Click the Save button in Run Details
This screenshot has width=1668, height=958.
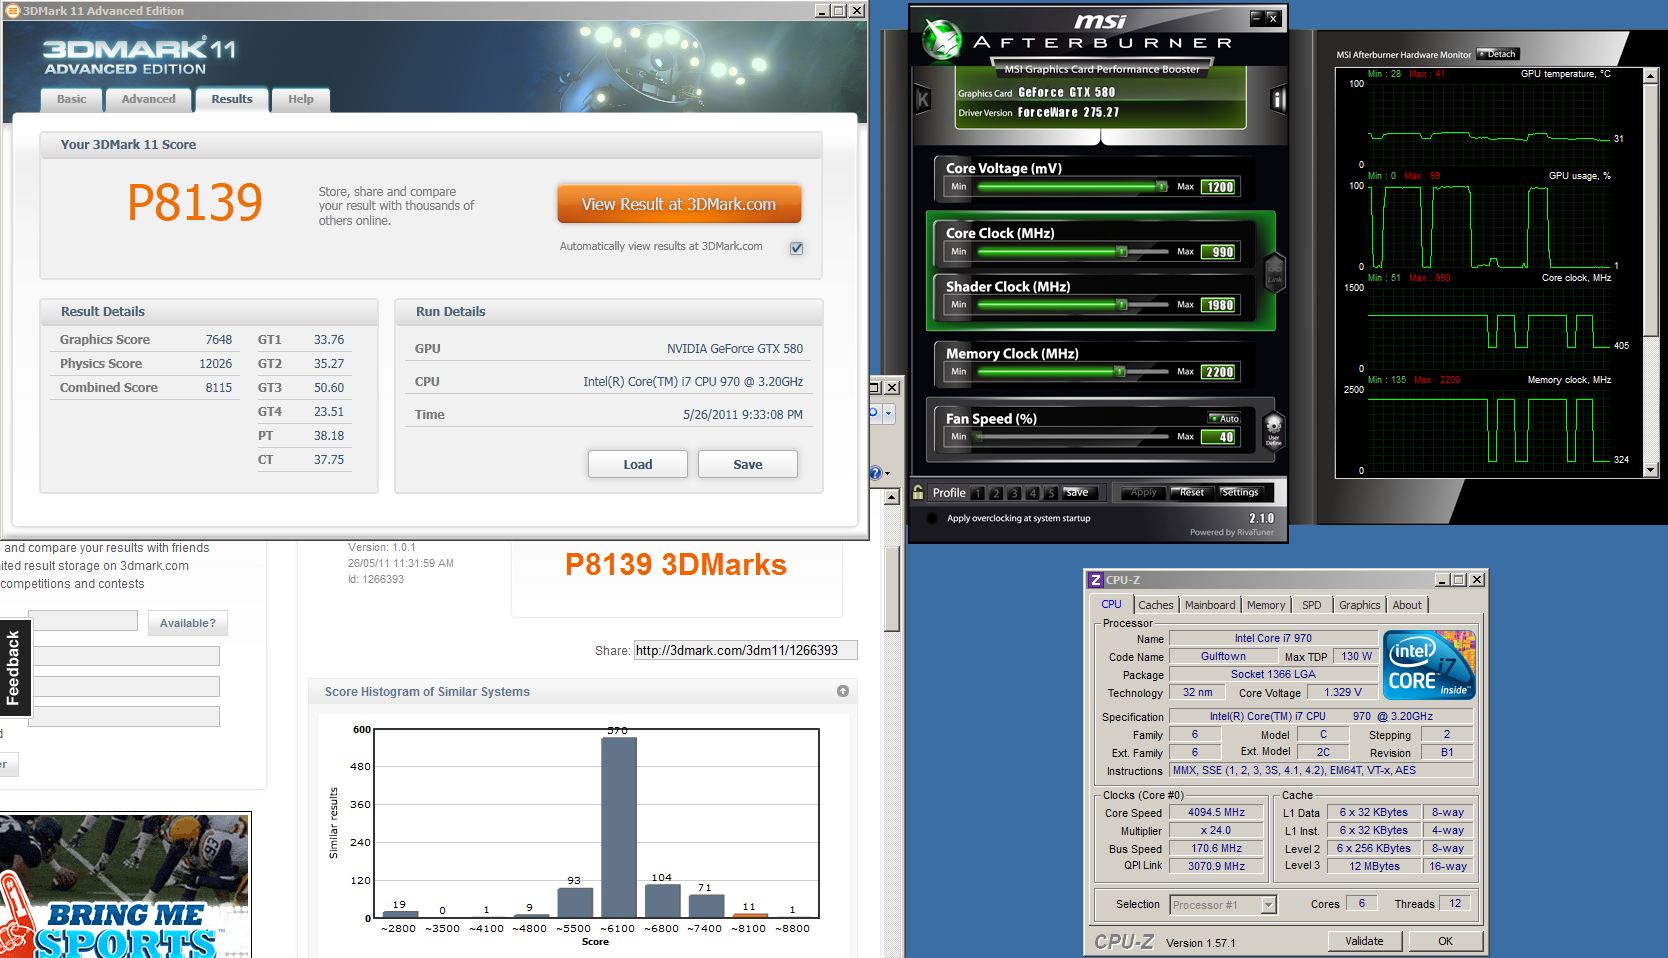click(748, 464)
